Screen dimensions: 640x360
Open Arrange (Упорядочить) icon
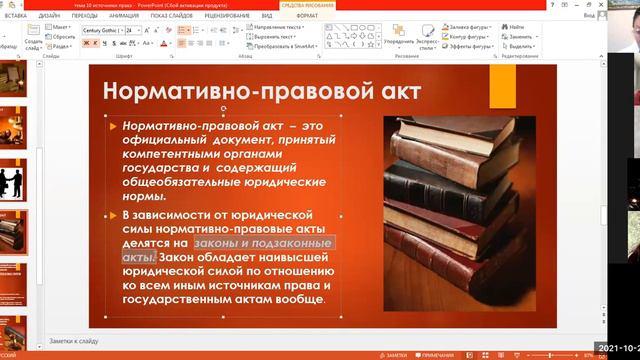(x=399, y=31)
